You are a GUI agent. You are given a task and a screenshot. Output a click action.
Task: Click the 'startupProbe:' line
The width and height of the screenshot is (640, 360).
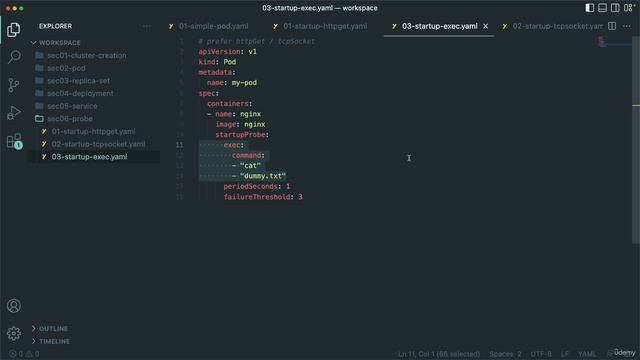click(242, 135)
